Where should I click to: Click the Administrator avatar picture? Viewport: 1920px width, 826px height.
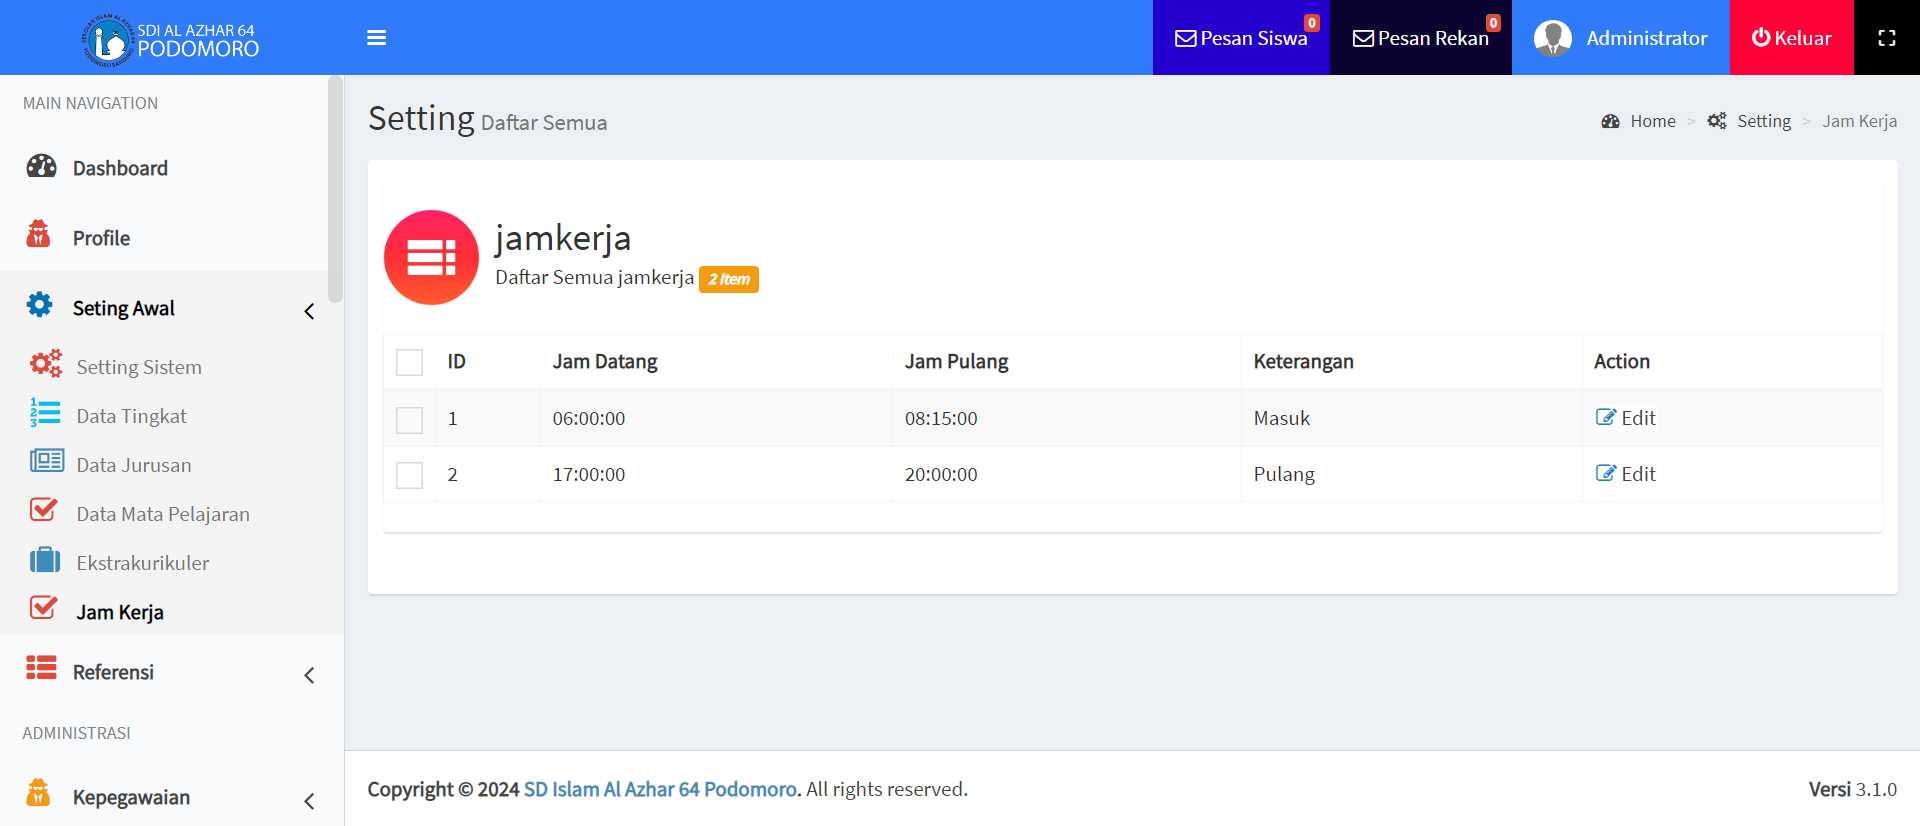(x=1552, y=38)
